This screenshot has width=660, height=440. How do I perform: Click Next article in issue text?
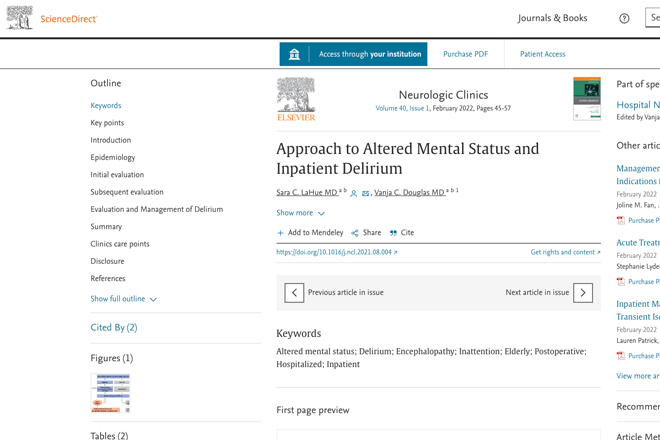[537, 292]
